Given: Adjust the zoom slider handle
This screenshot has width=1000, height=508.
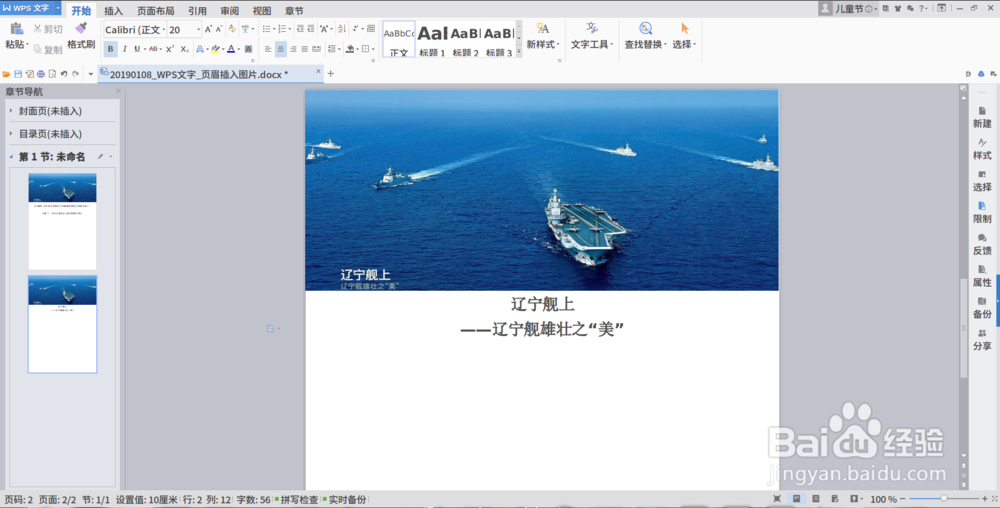Looking at the screenshot, I should click(944, 498).
